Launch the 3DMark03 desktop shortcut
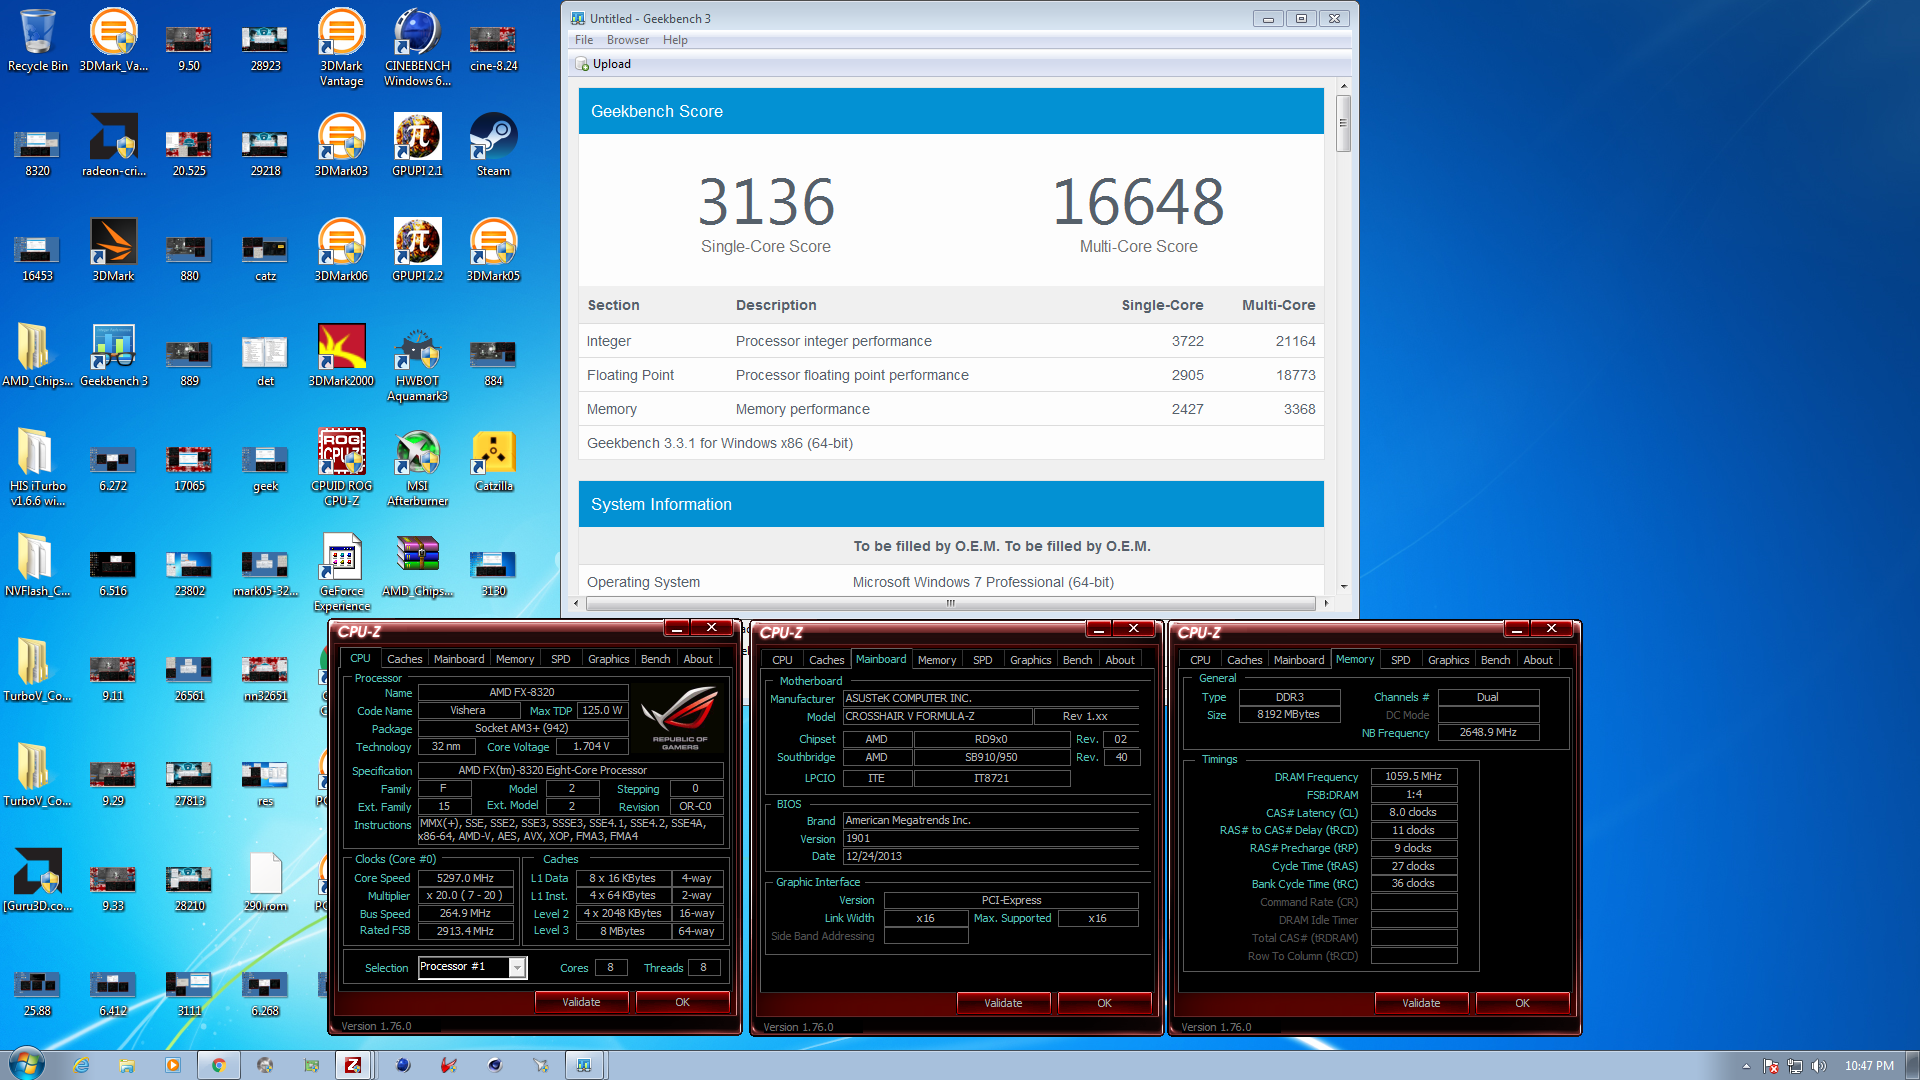1920x1080 pixels. 341,145
